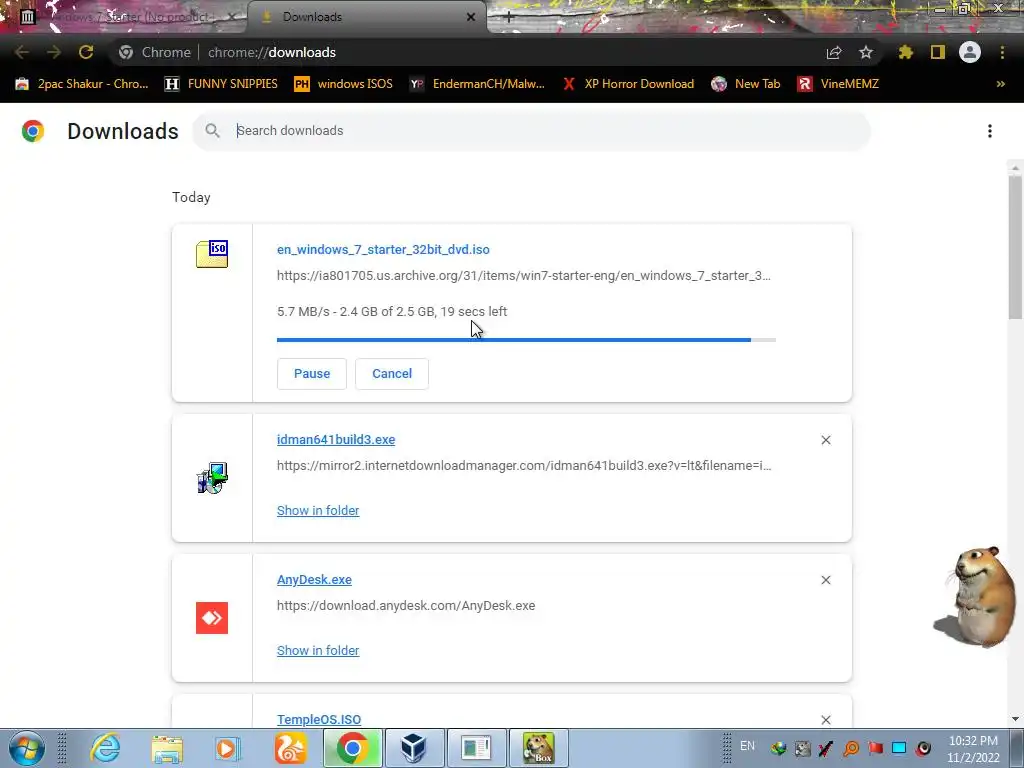Image resolution: width=1024 pixels, height=768 pixels.
Task: Open the document window taskbar icon
Action: tap(476, 748)
